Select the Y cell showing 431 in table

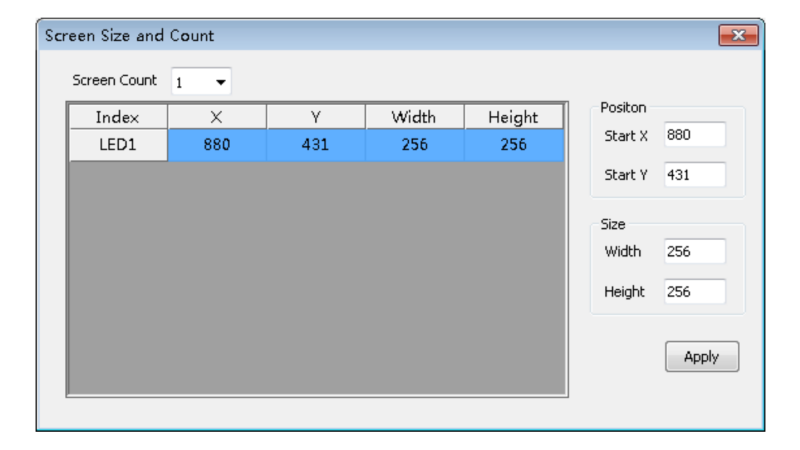pos(315,144)
